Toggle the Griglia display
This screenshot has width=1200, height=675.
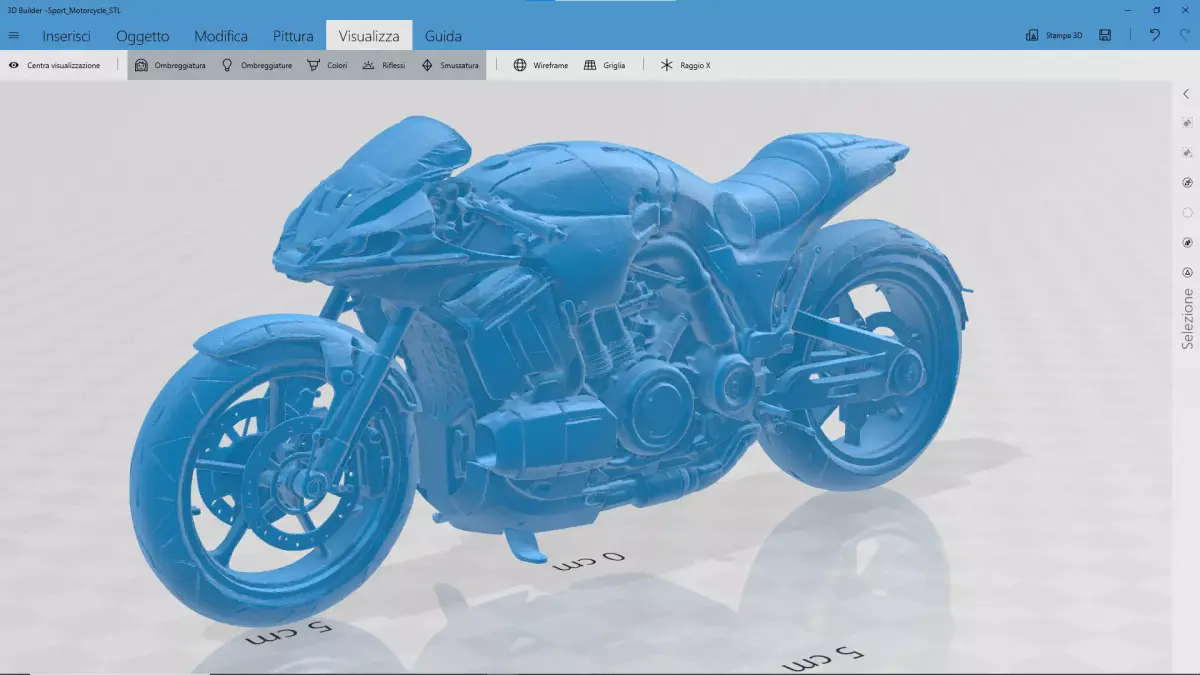tap(605, 65)
